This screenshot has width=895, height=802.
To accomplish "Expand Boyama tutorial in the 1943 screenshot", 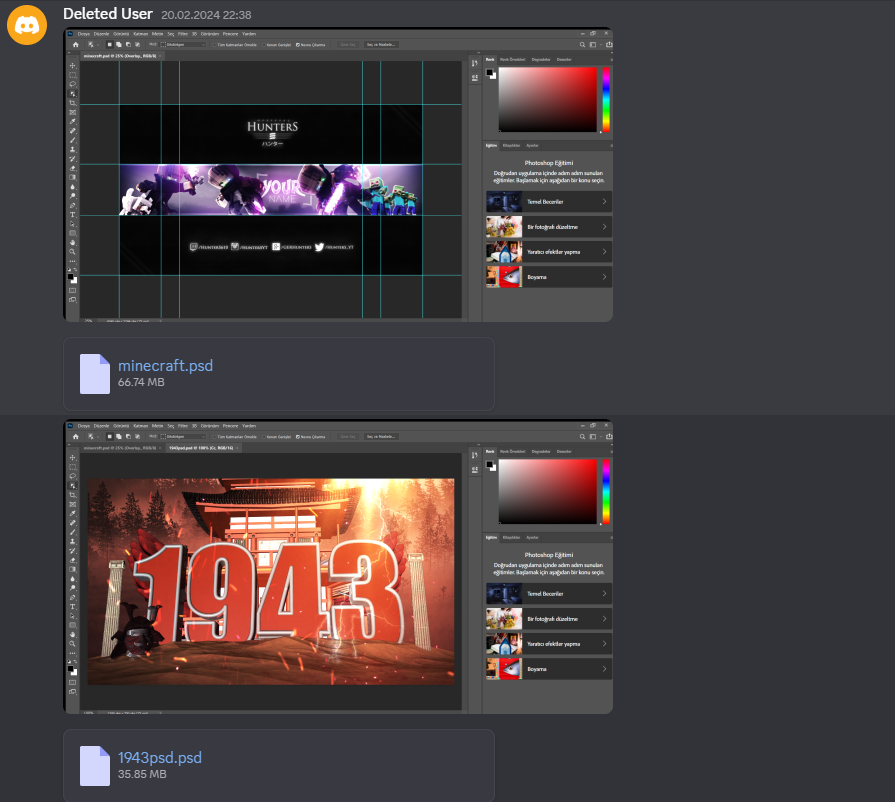I will [x=549, y=669].
